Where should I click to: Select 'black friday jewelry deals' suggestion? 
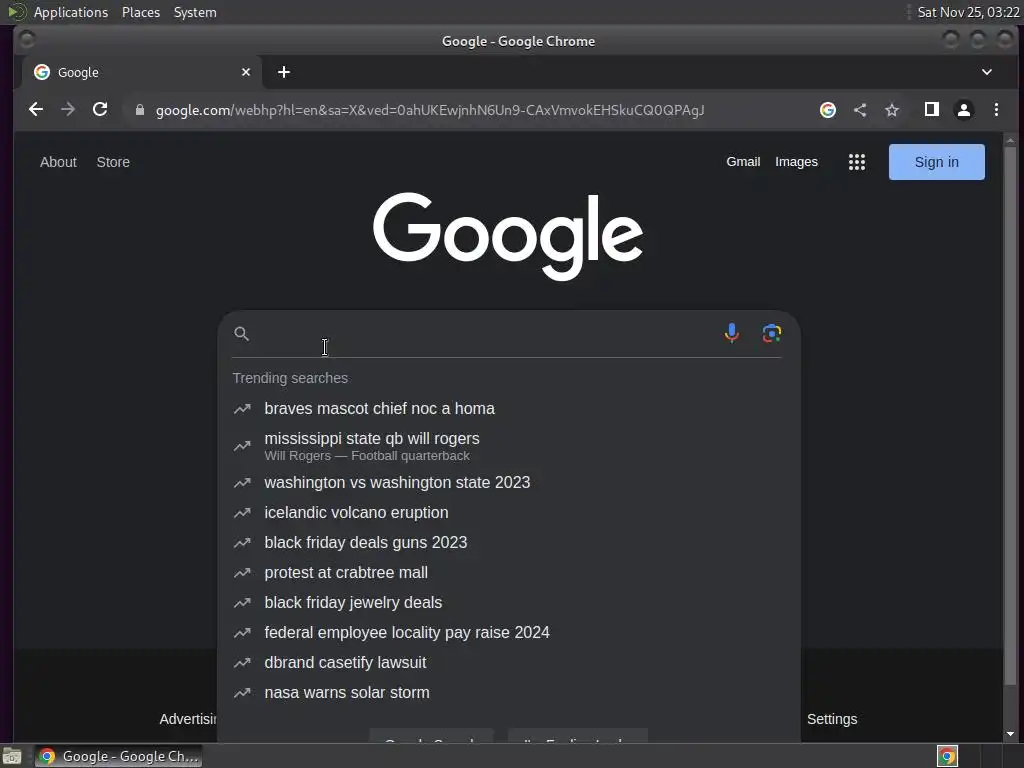tap(507, 602)
